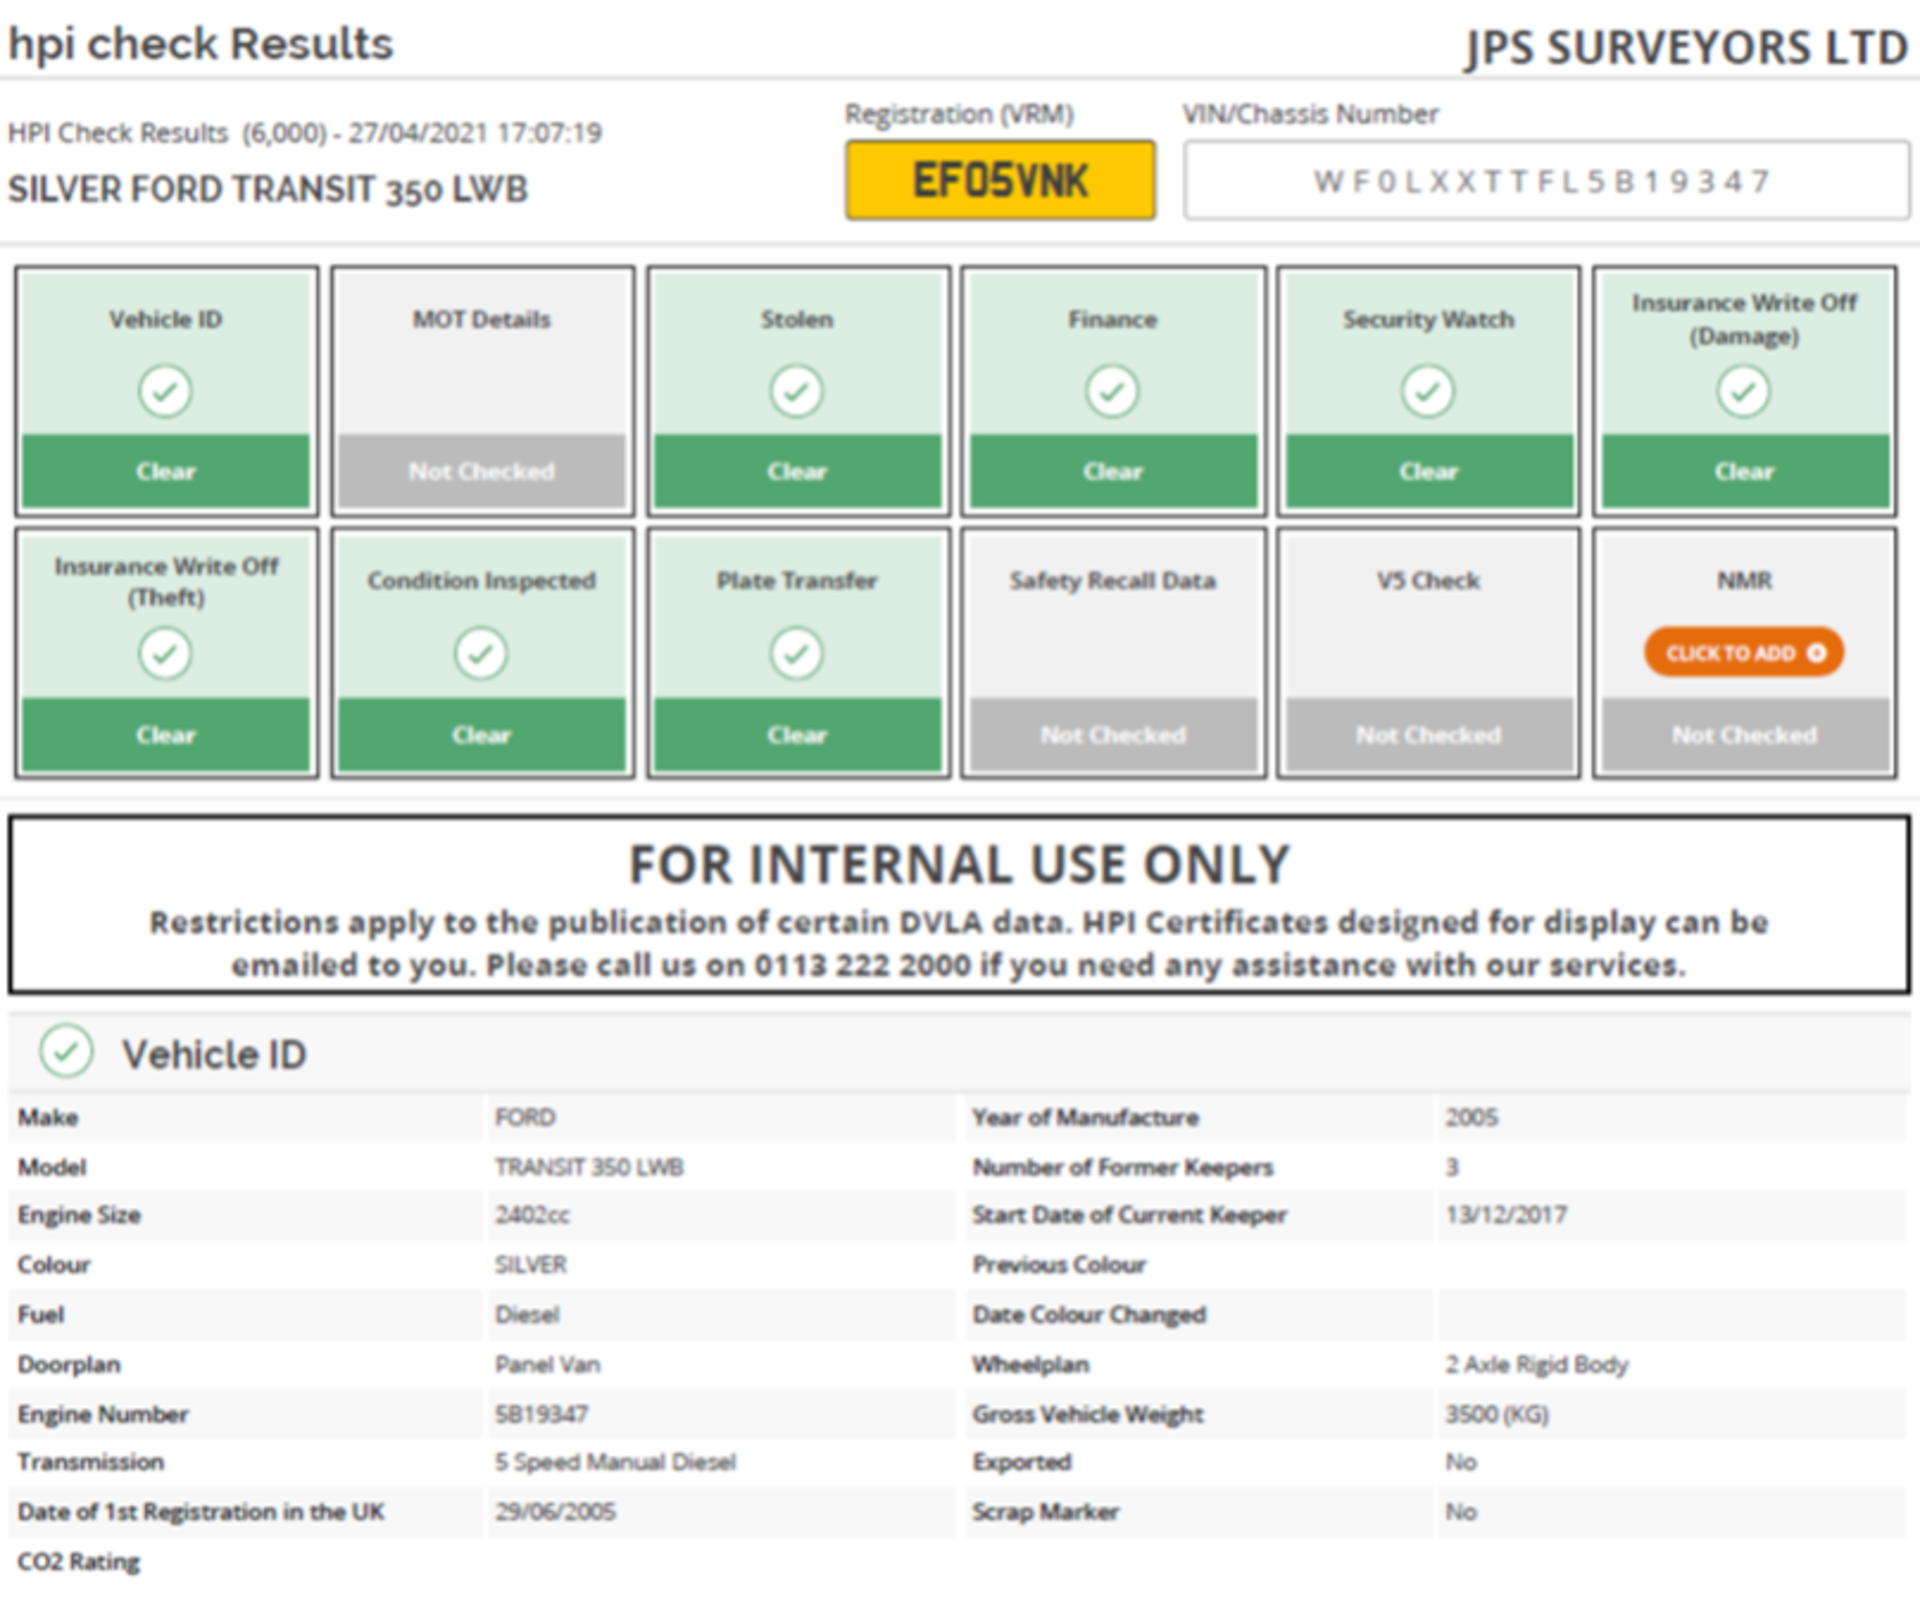Image resolution: width=1920 pixels, height=1601 pixels.
Task: Click the VIN/Chassis Number field
Action: (1546, 180)
